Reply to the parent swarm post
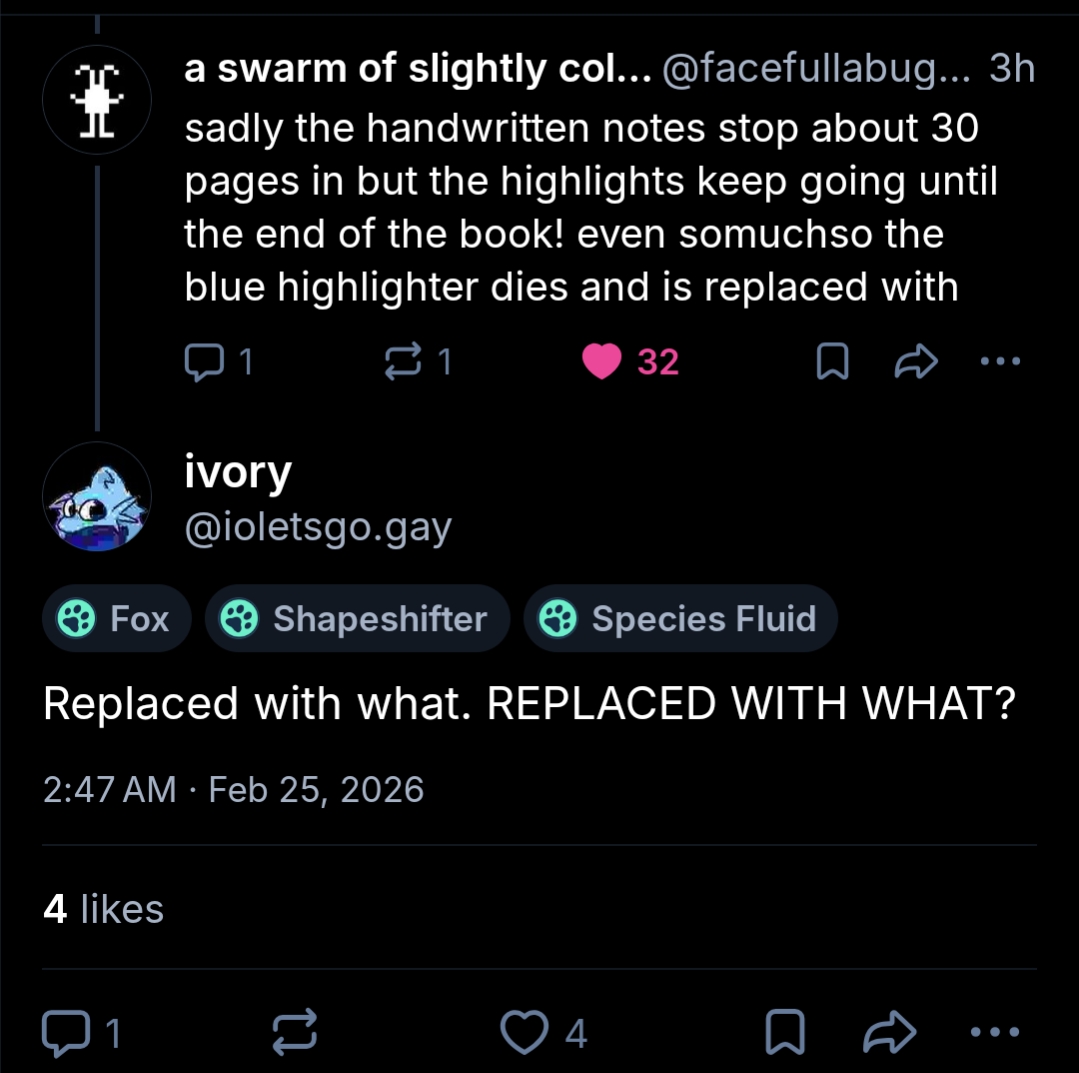 205,362
